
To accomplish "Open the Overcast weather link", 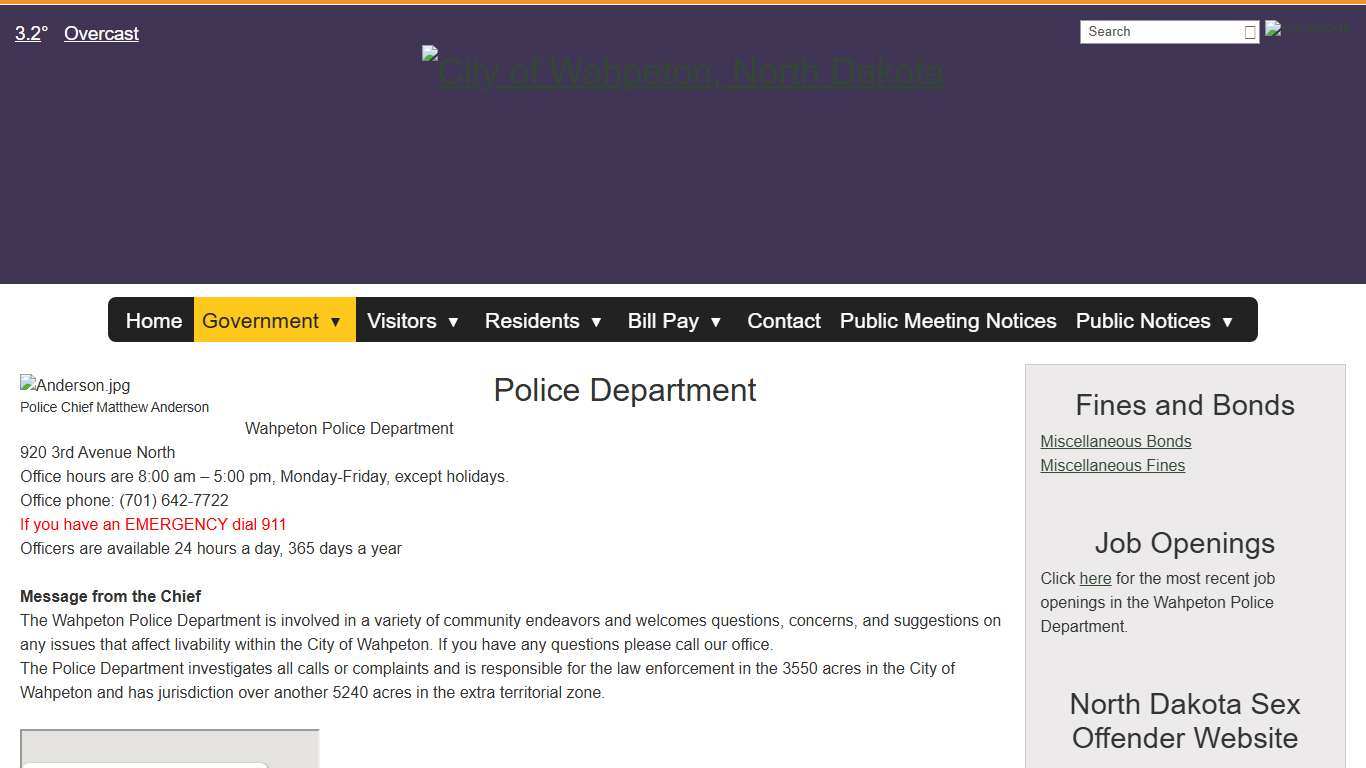I will 100,33.
